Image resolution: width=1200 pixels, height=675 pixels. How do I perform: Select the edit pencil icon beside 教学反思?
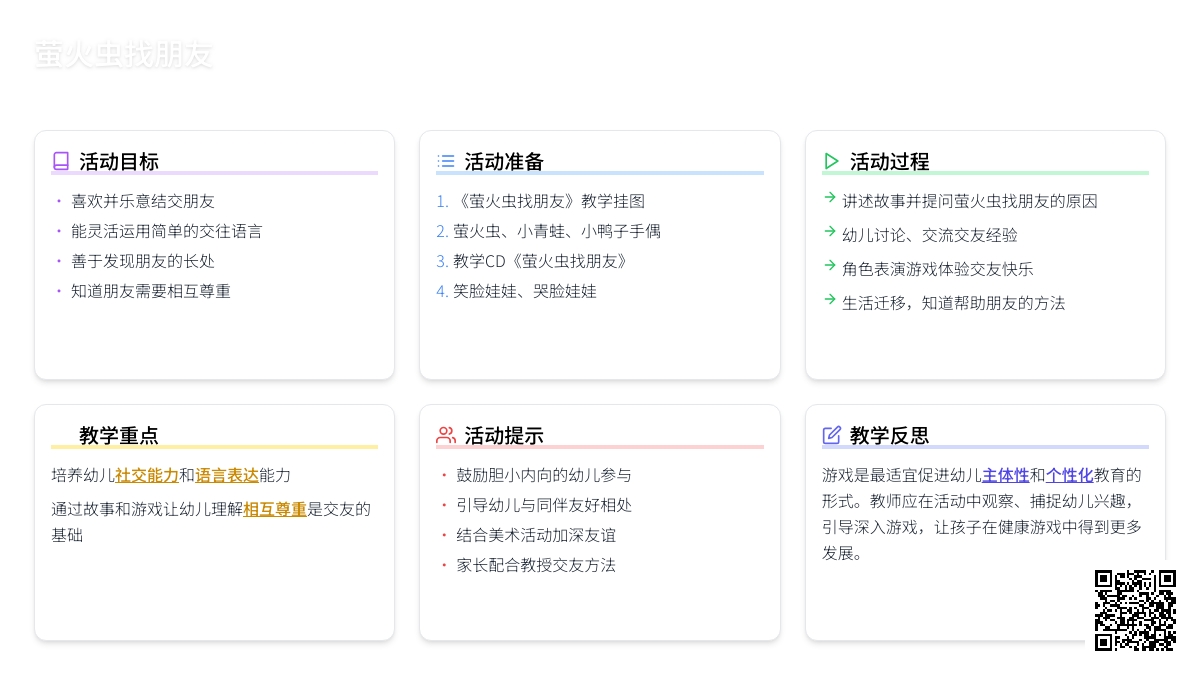pyautogui.click(x=831, y=435)
